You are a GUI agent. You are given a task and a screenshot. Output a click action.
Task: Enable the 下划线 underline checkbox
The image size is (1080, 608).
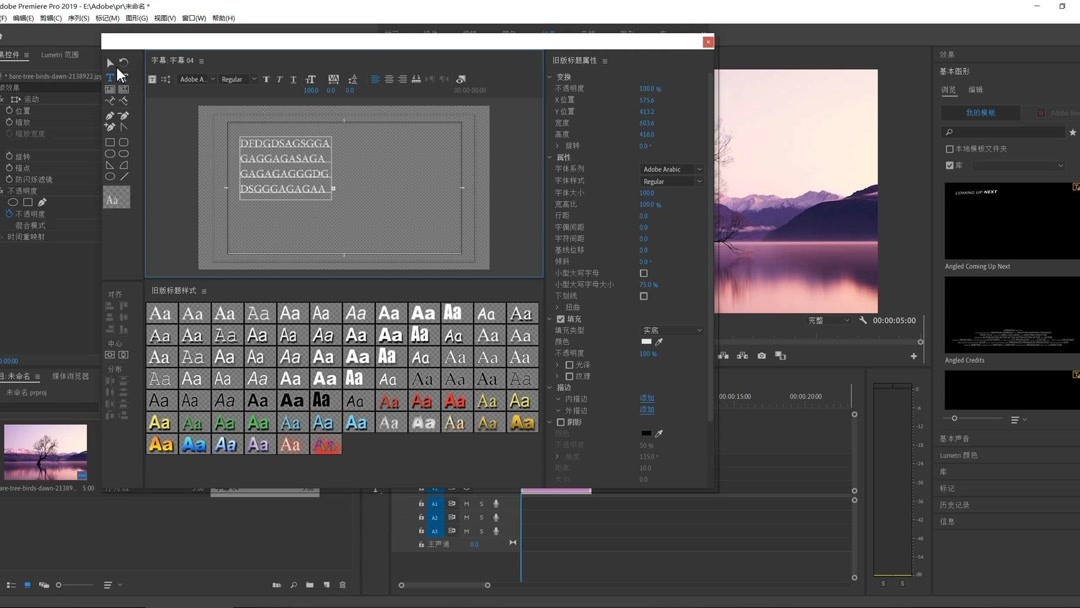643,296
